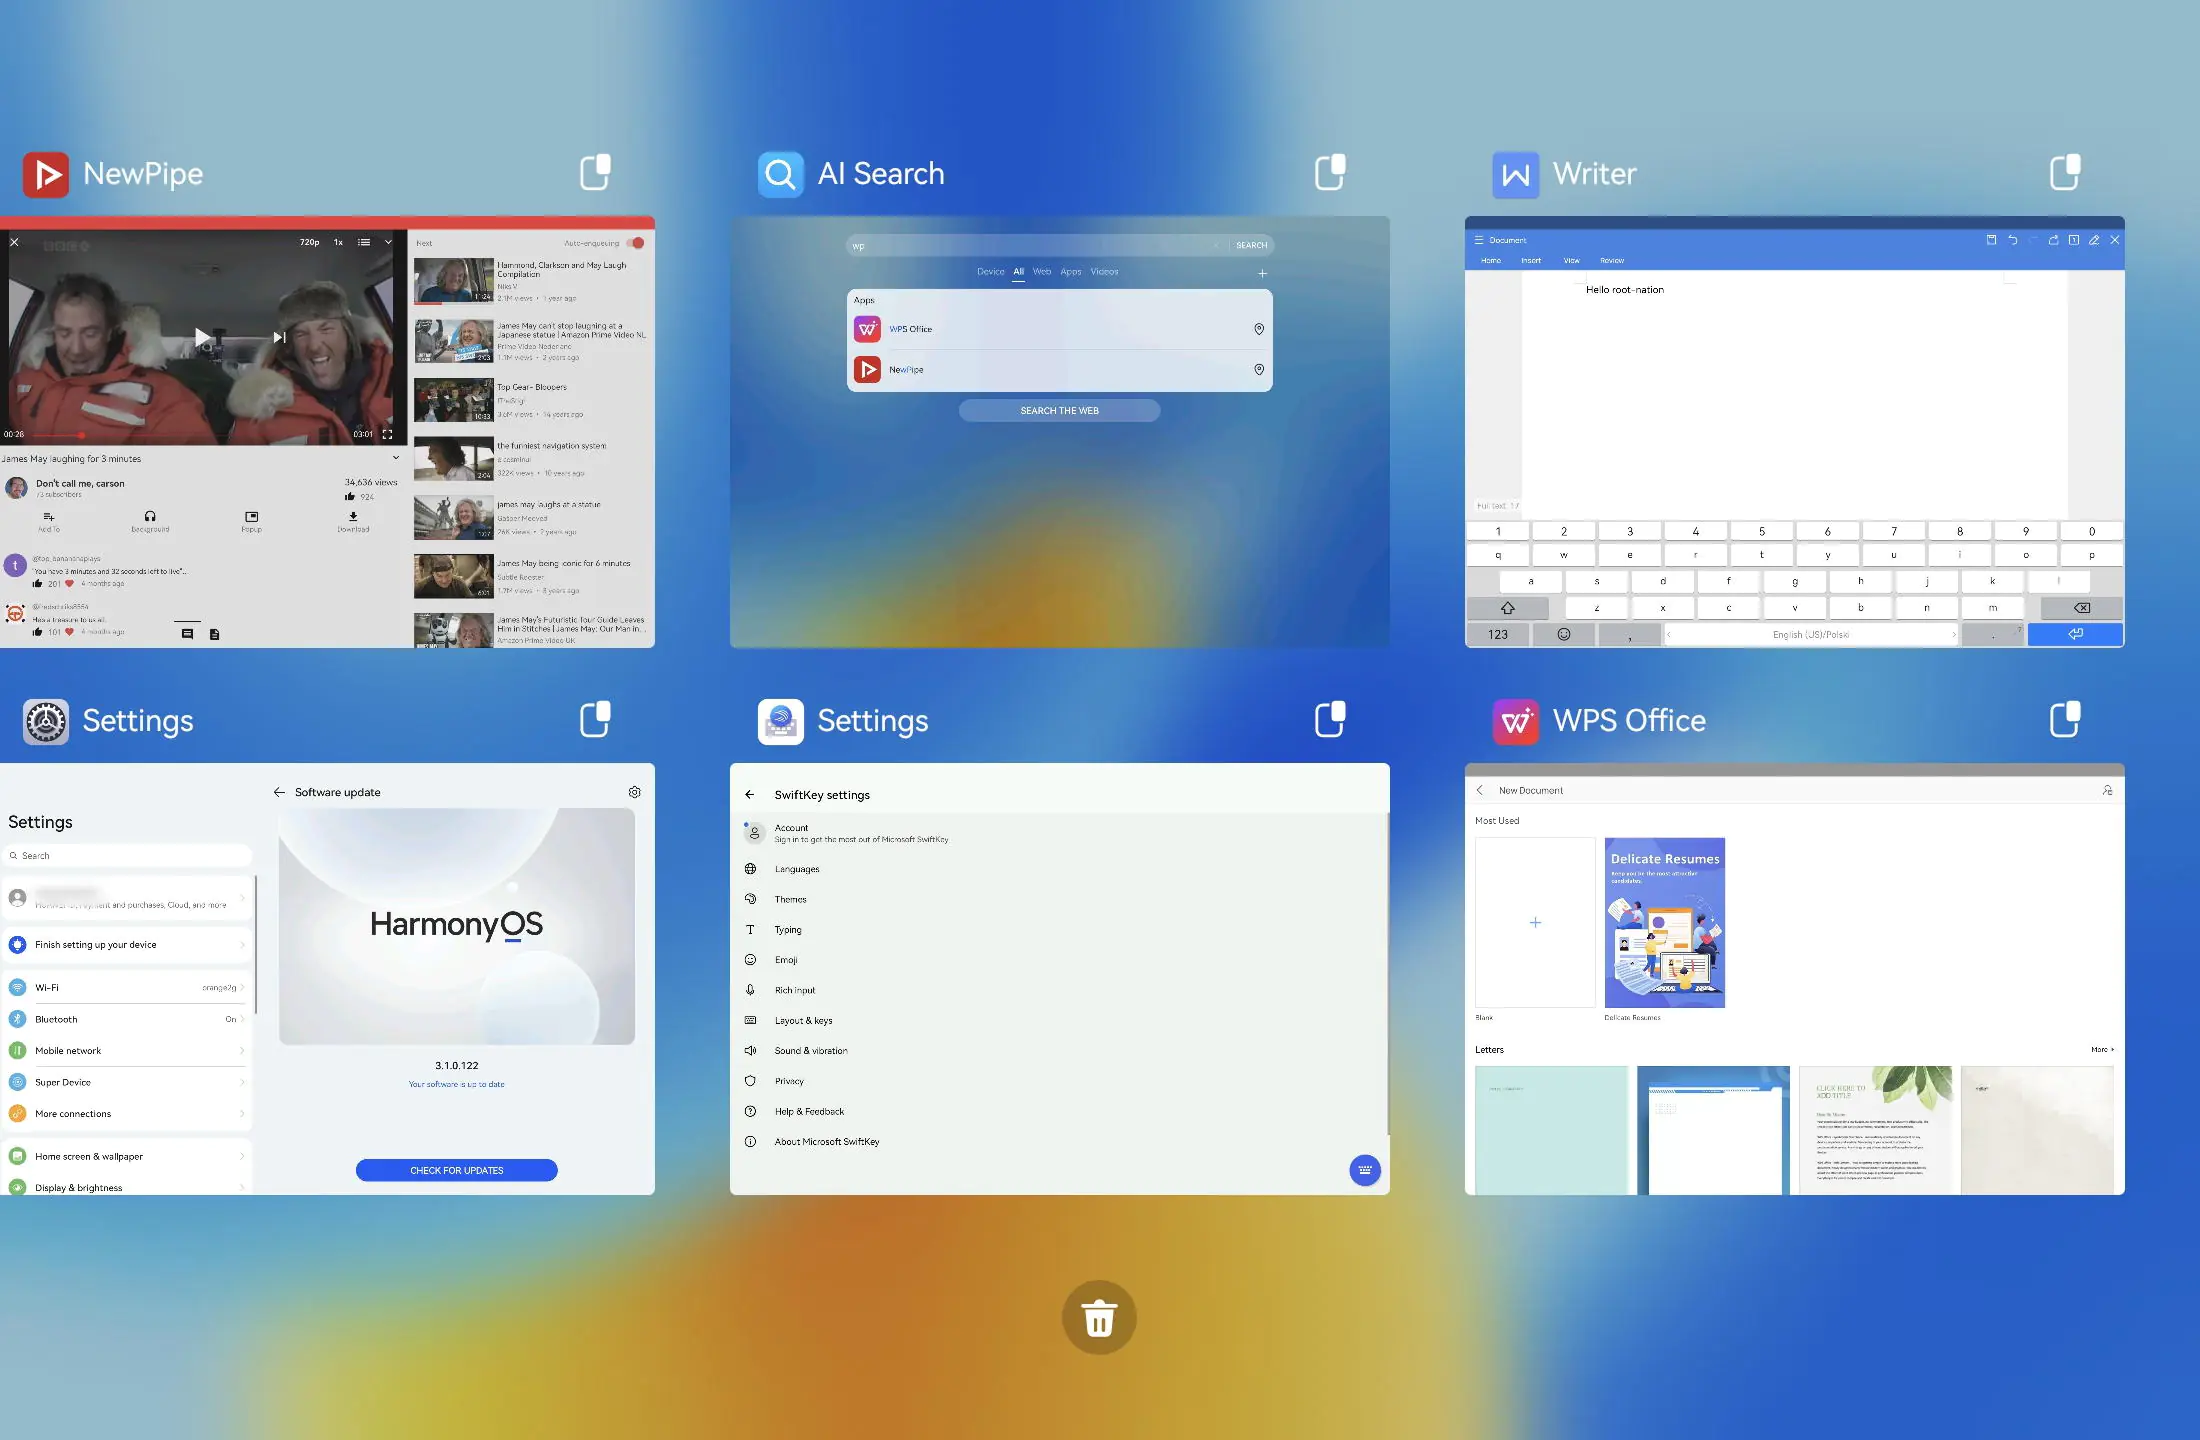Switch to Videos tab in AI Search
This screenshot has width=2200, height=1440.
[x=1105, y=272]
